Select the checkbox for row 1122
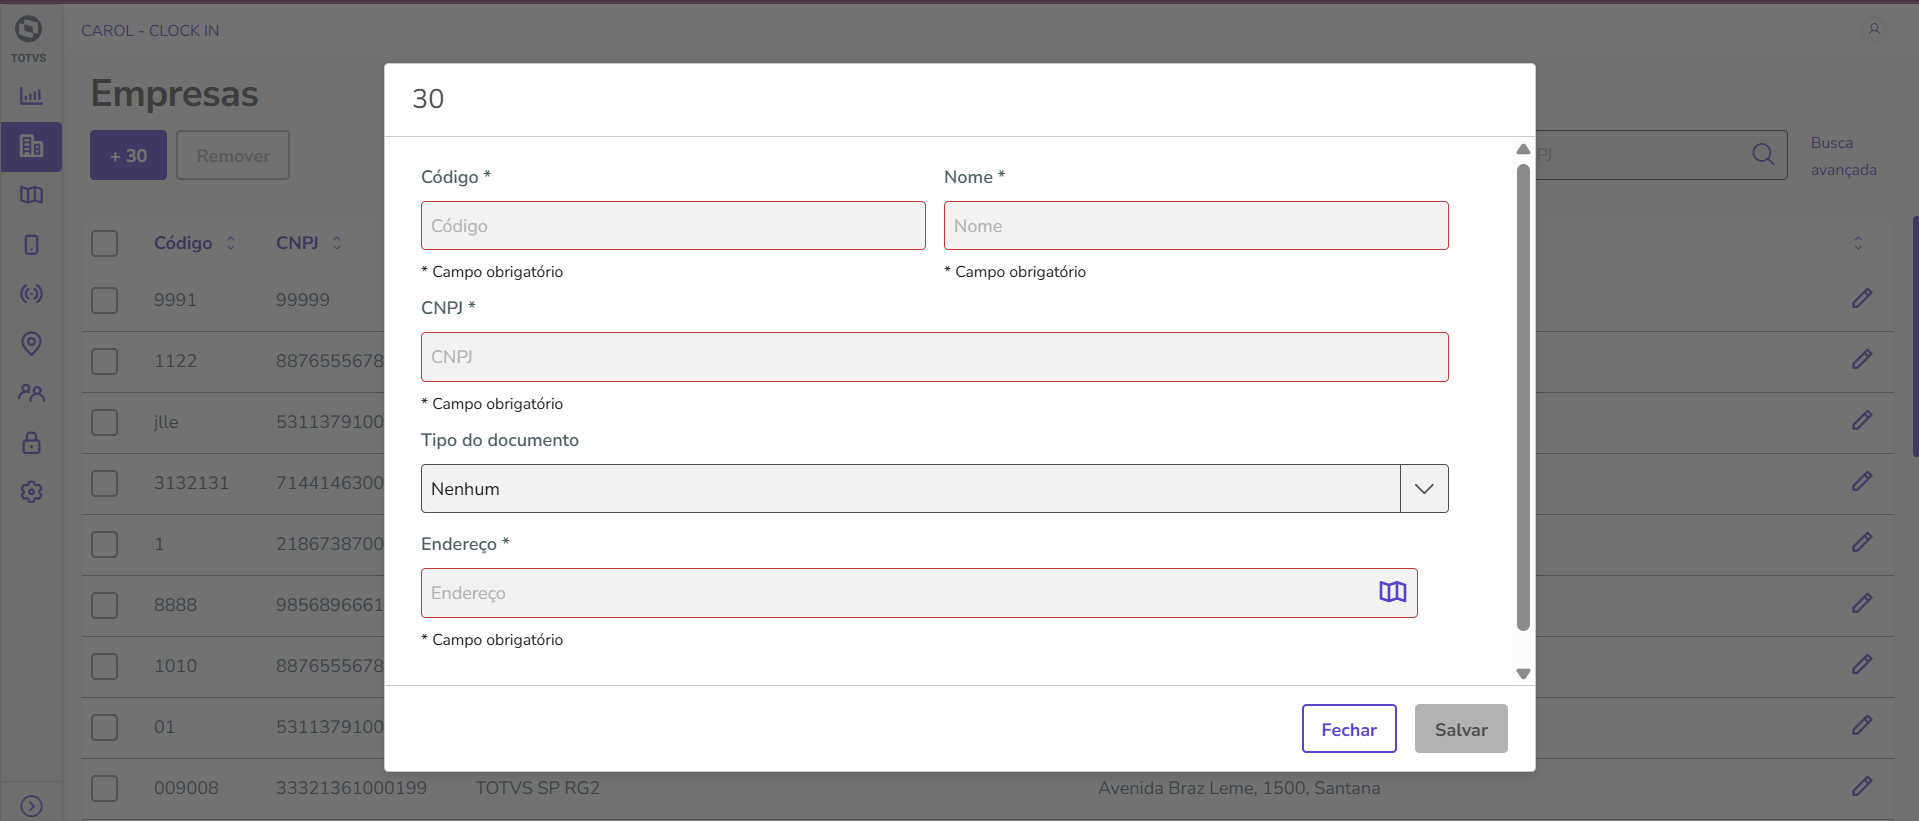The height and width of the screenshot is (821, 1919). (x=105, y=361)
